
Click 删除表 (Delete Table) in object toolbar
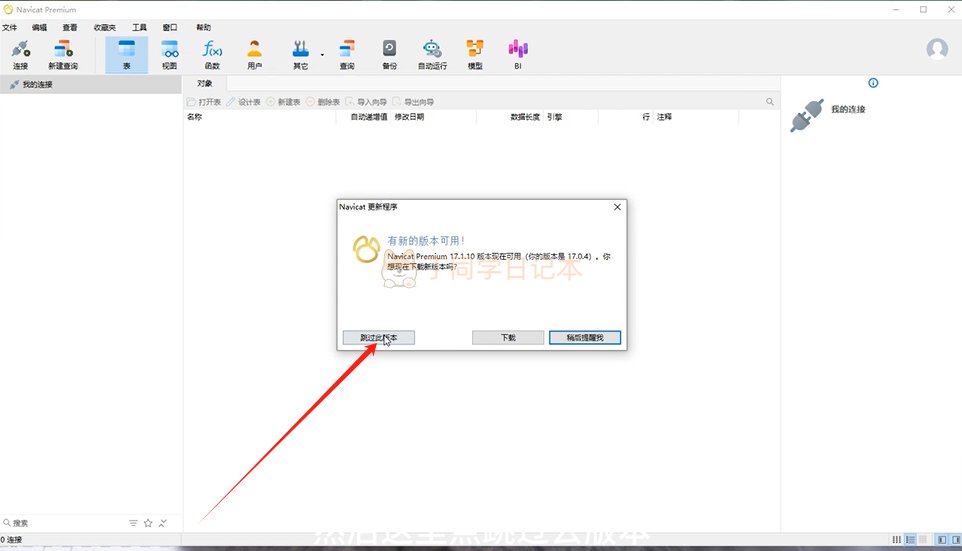pyautogui.click(x=323, y=102)
